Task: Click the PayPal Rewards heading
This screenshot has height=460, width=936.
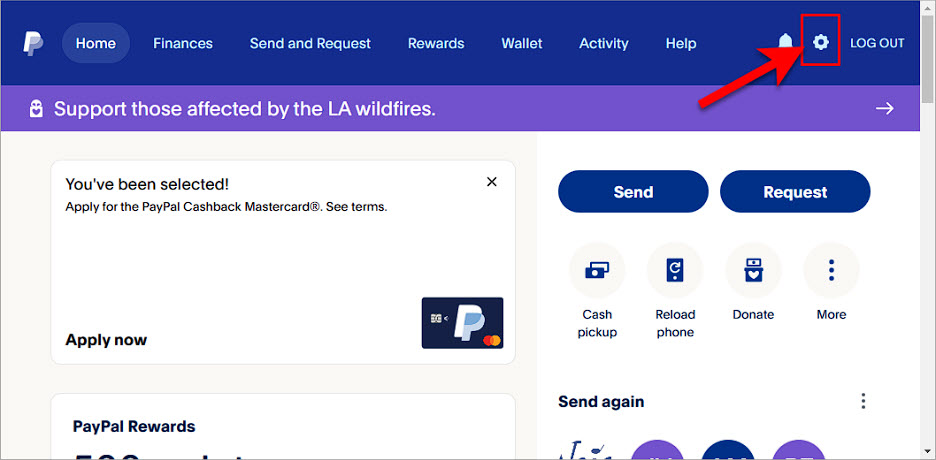Action: [134, 427]
